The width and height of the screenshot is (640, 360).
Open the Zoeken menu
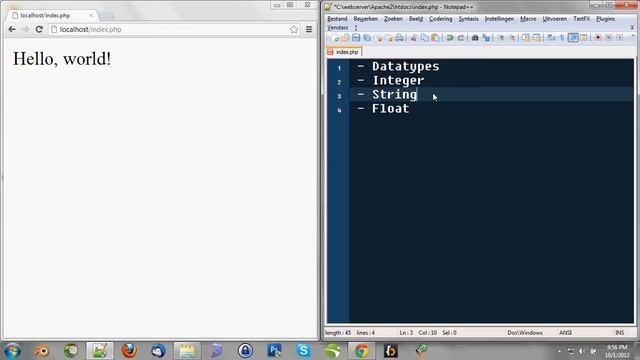(x=393, y=19)
